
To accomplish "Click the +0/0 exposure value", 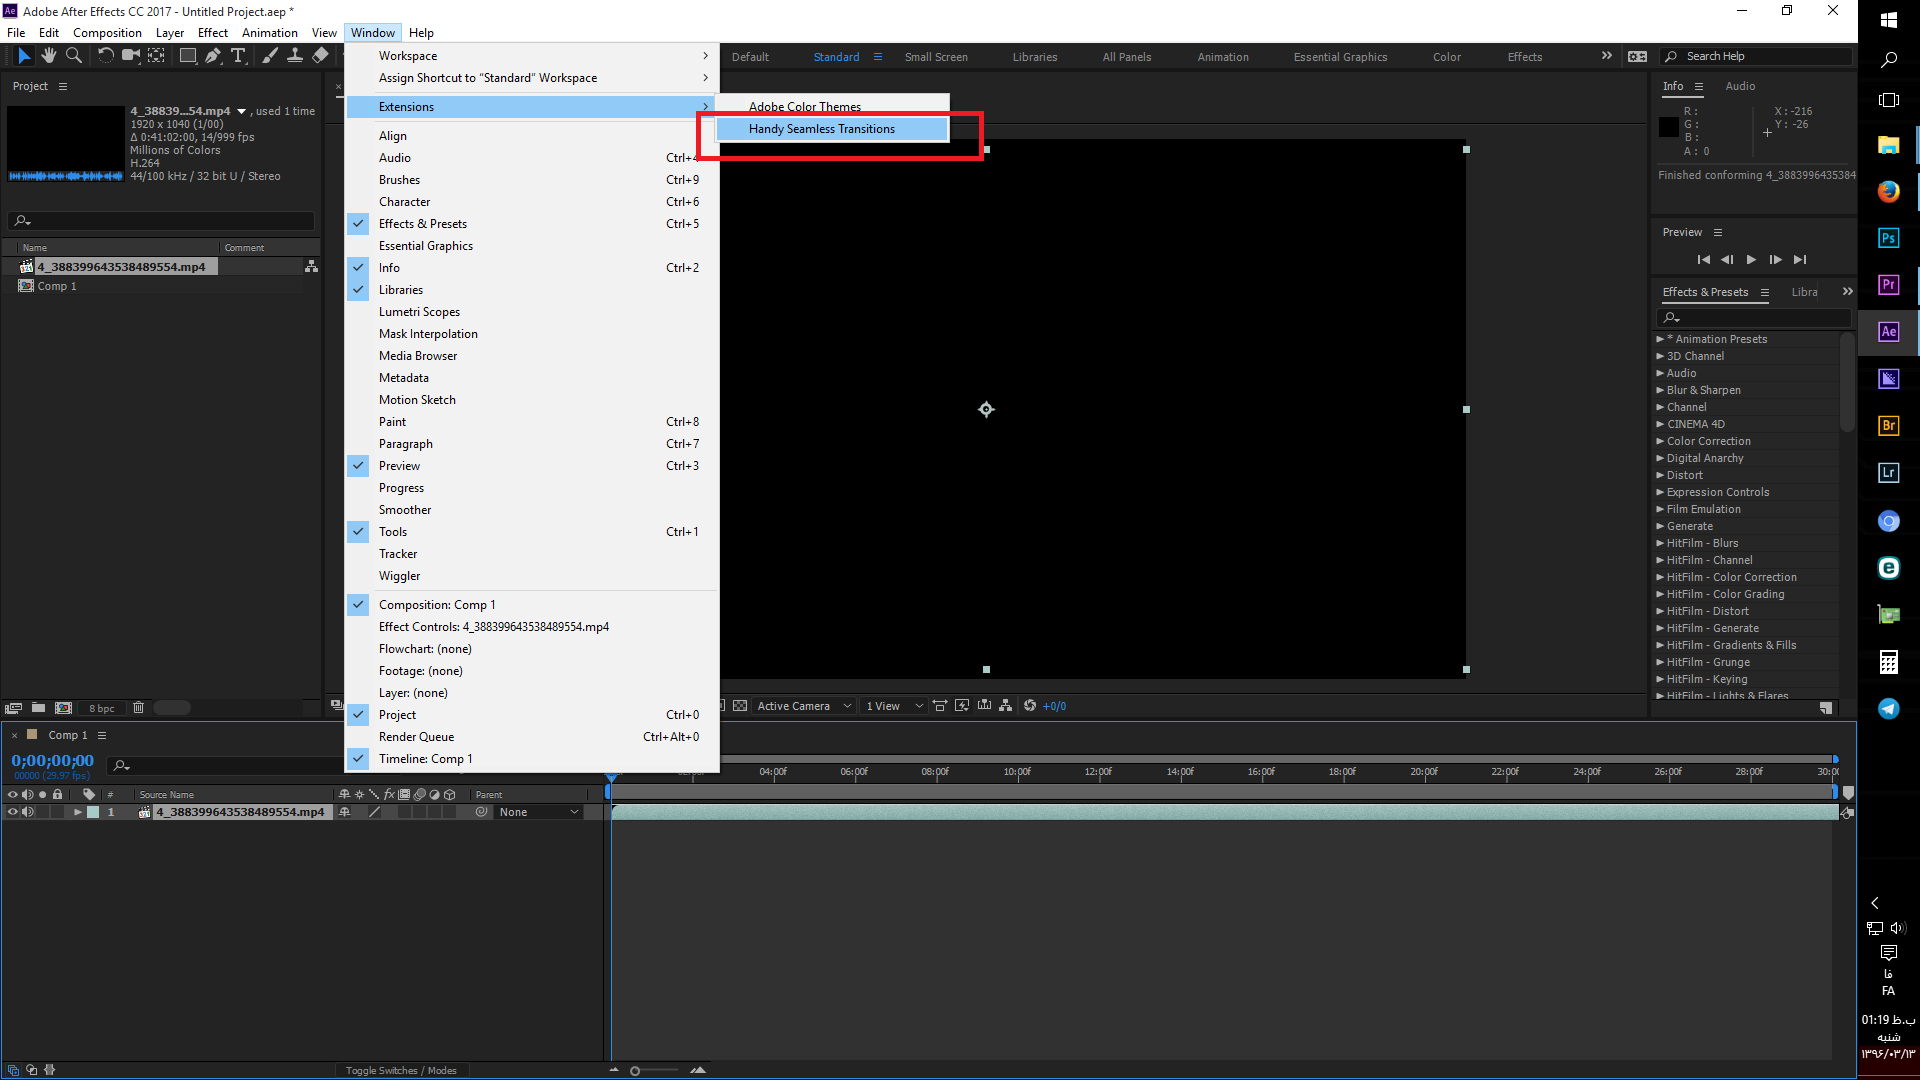I will tap(1055, 706).
